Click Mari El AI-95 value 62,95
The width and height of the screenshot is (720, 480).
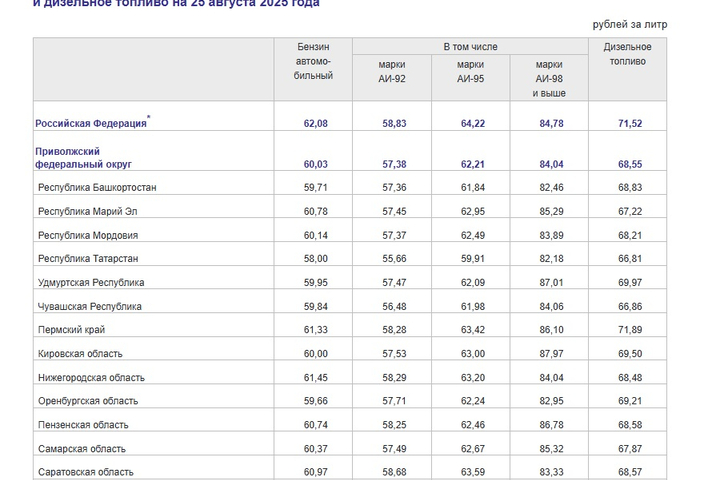472,211
